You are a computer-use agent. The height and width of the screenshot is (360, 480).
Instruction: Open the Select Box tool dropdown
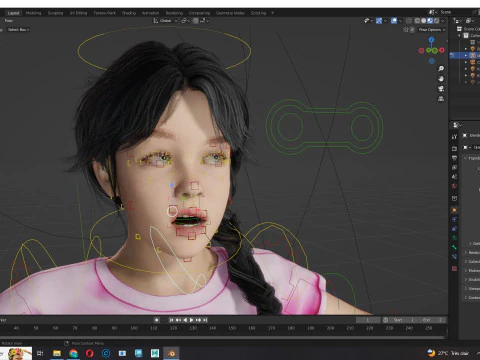pyautogui.click(x=19, y=30)
